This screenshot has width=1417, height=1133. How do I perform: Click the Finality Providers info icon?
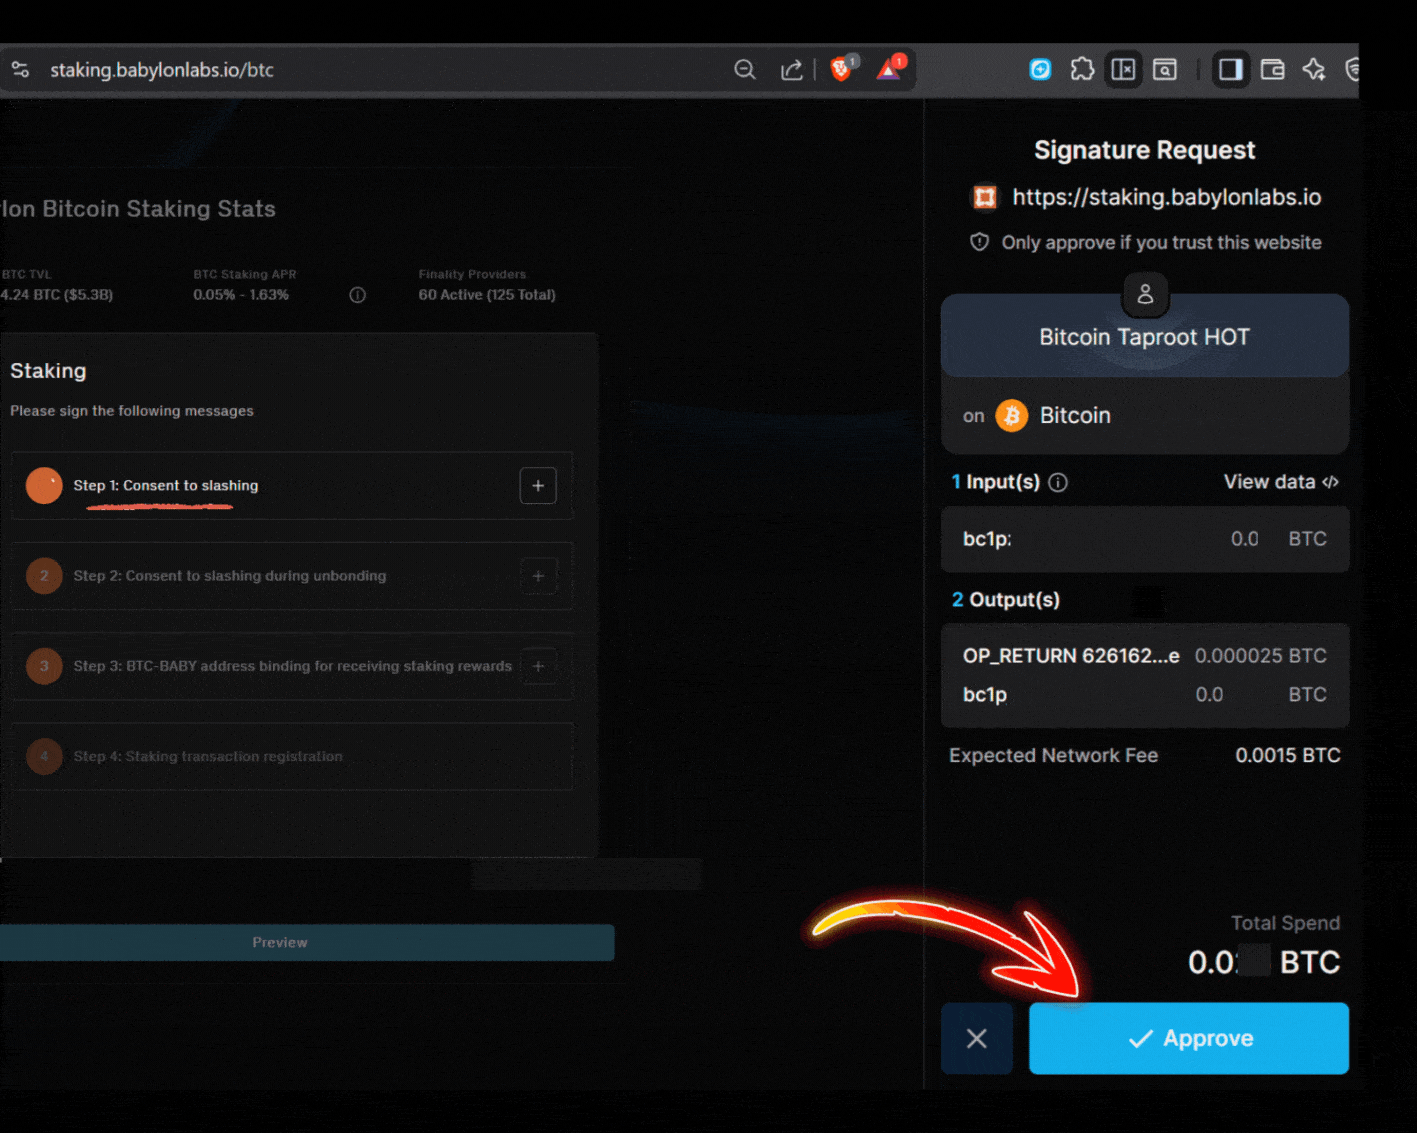pyautogui.click(x=357, y=294)
